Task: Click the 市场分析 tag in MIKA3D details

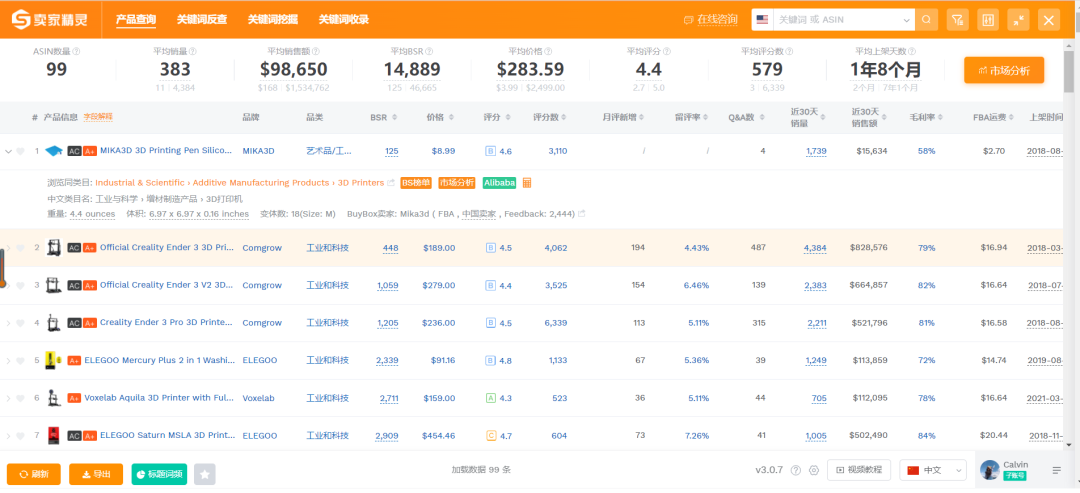Action: click(457, 182)
